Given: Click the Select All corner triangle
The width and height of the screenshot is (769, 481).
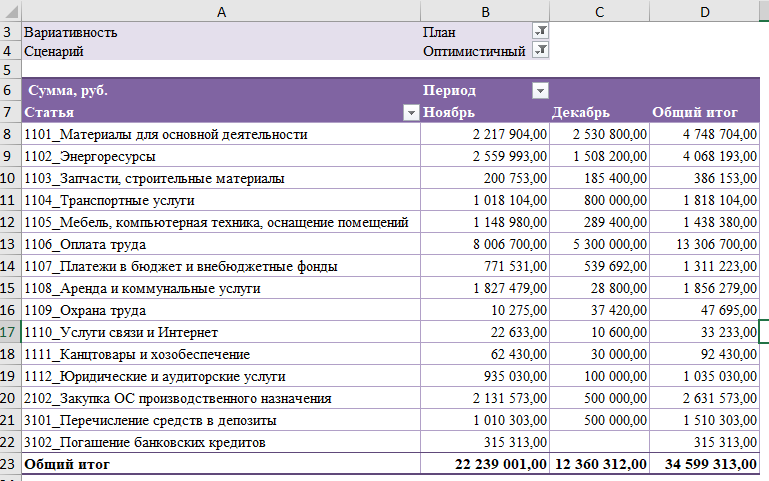Looking at the screenshot, I should 11,11.
